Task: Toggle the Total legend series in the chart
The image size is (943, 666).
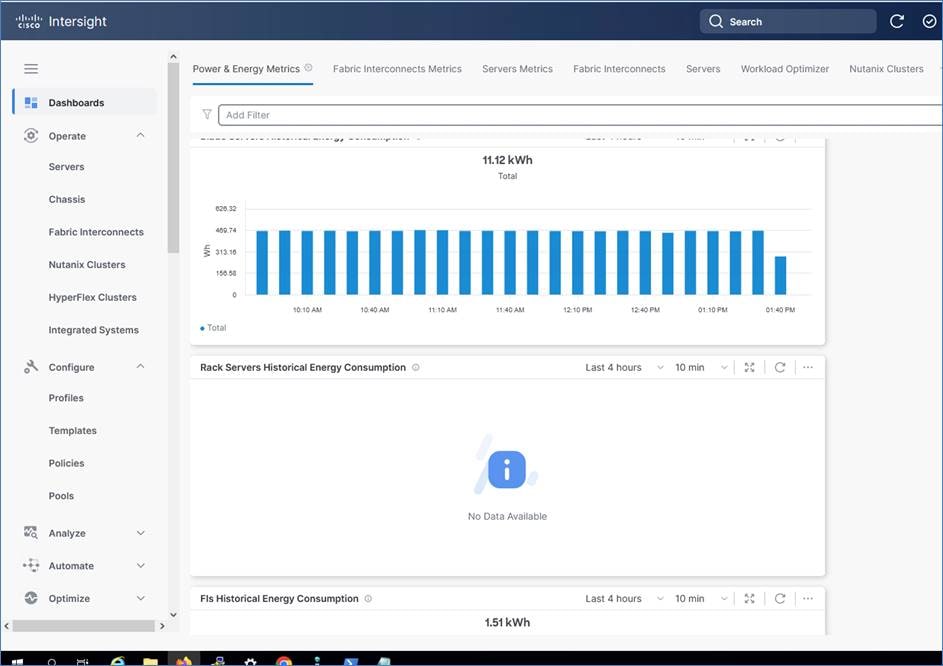Action: tap(213, 328)
